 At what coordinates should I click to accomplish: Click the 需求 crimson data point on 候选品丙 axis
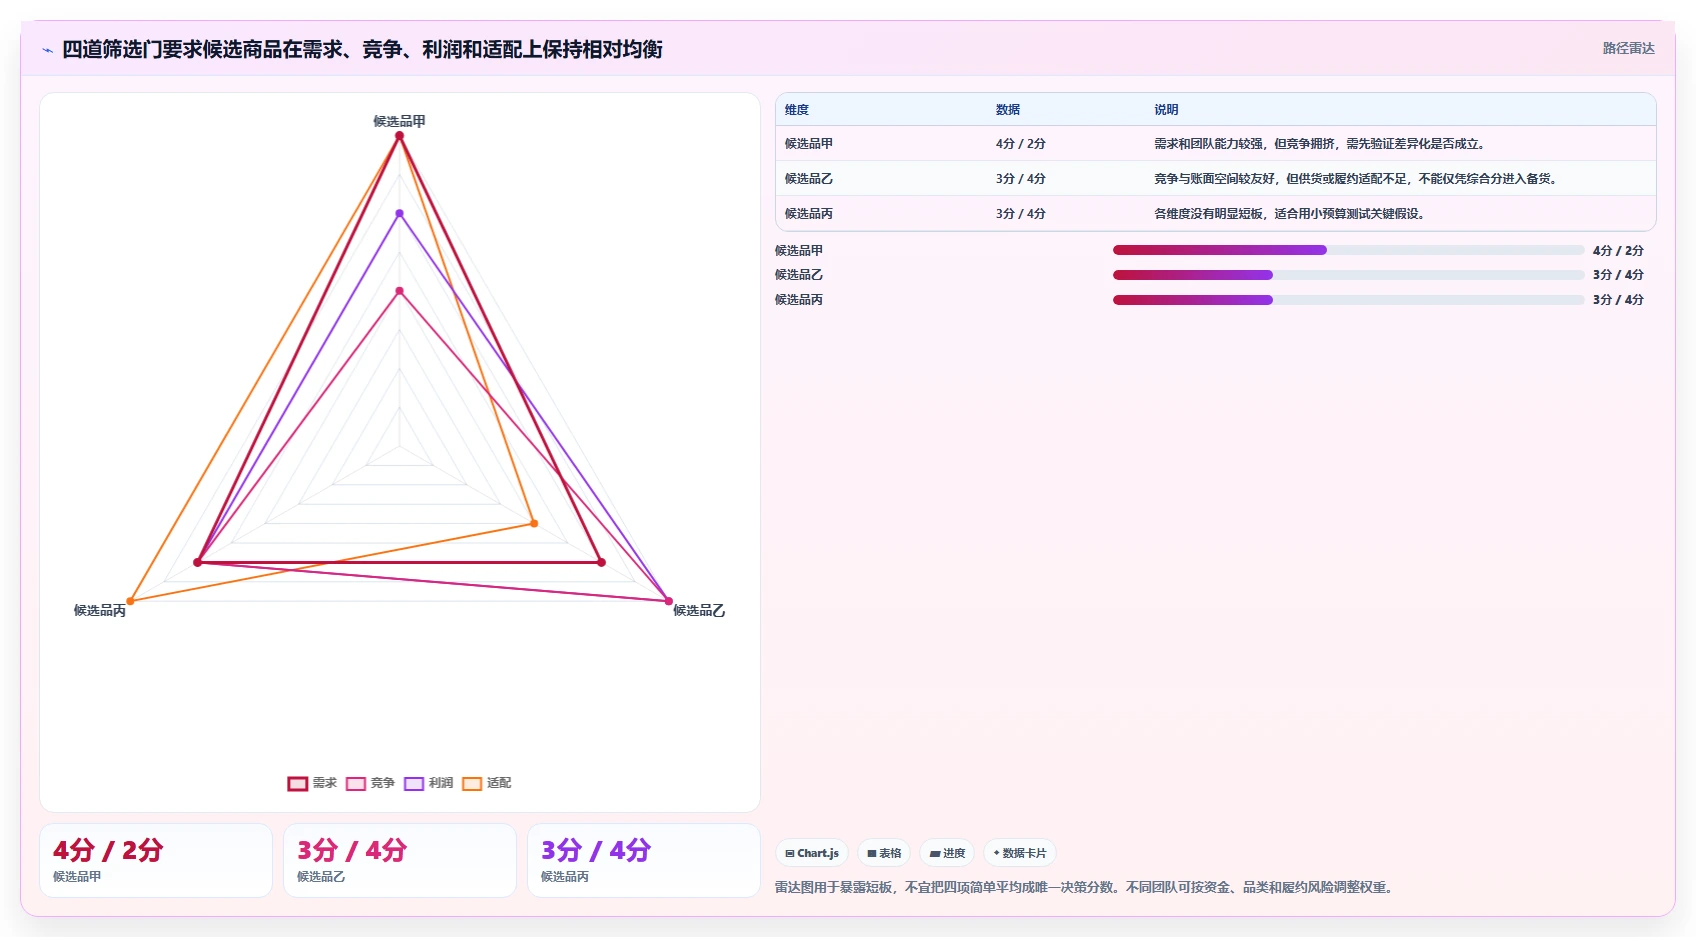pyautogui.click(x=198, y=562)
